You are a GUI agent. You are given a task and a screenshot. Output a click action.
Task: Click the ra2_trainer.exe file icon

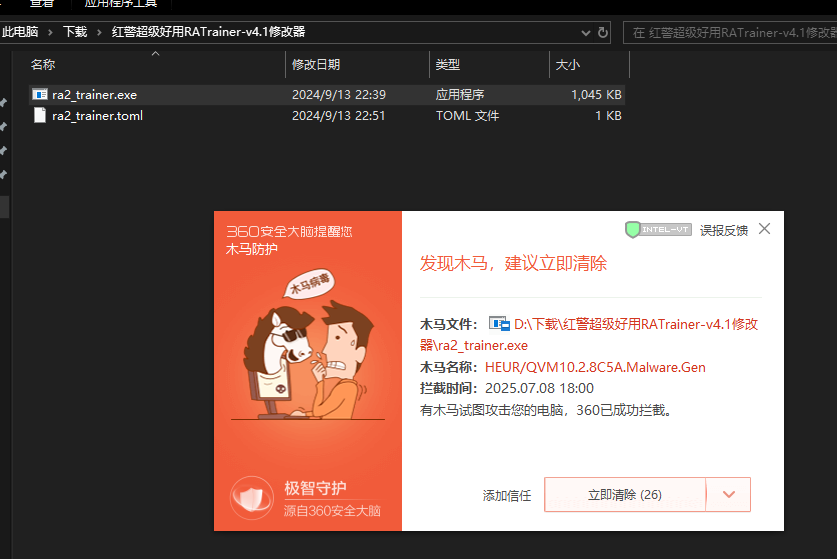(40, 95)
